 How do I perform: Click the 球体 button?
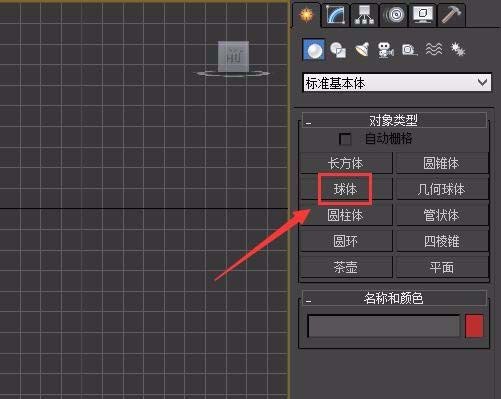(x=346, y=189)
